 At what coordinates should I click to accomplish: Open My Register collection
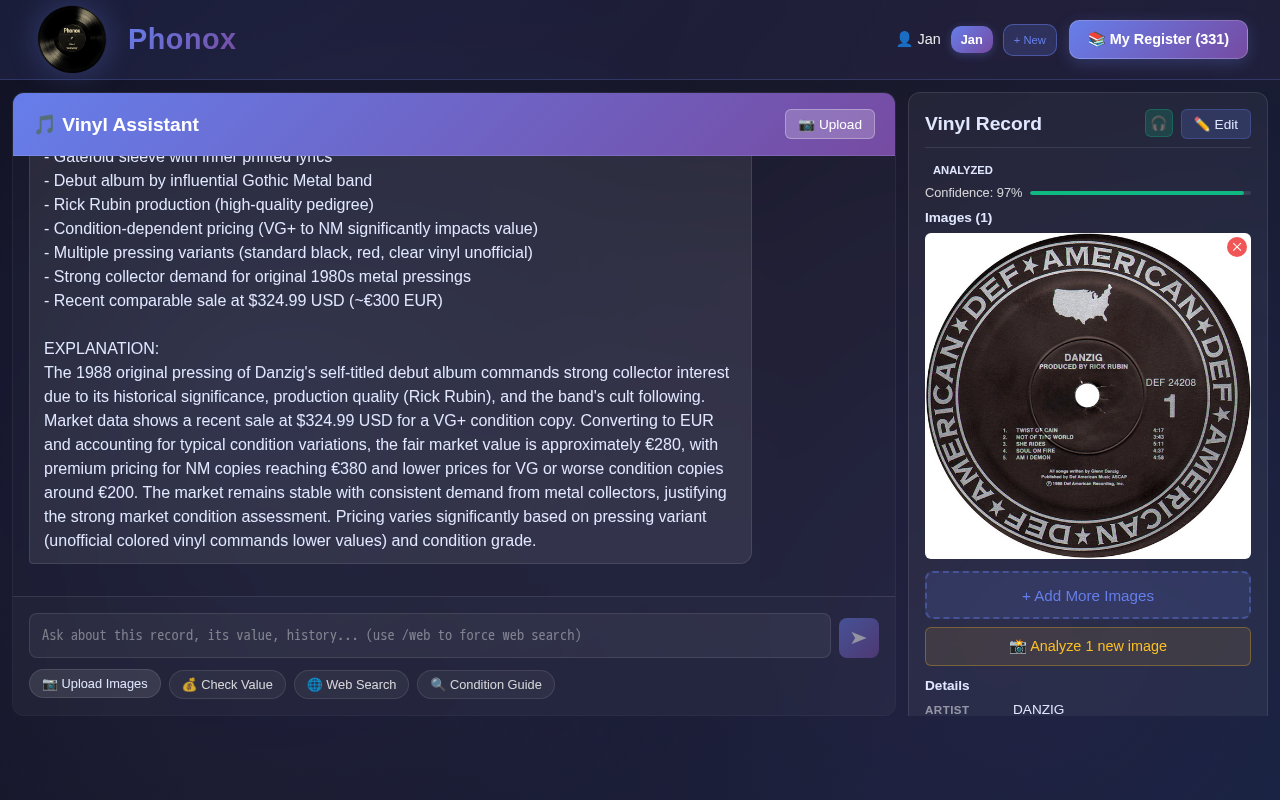1158,39
